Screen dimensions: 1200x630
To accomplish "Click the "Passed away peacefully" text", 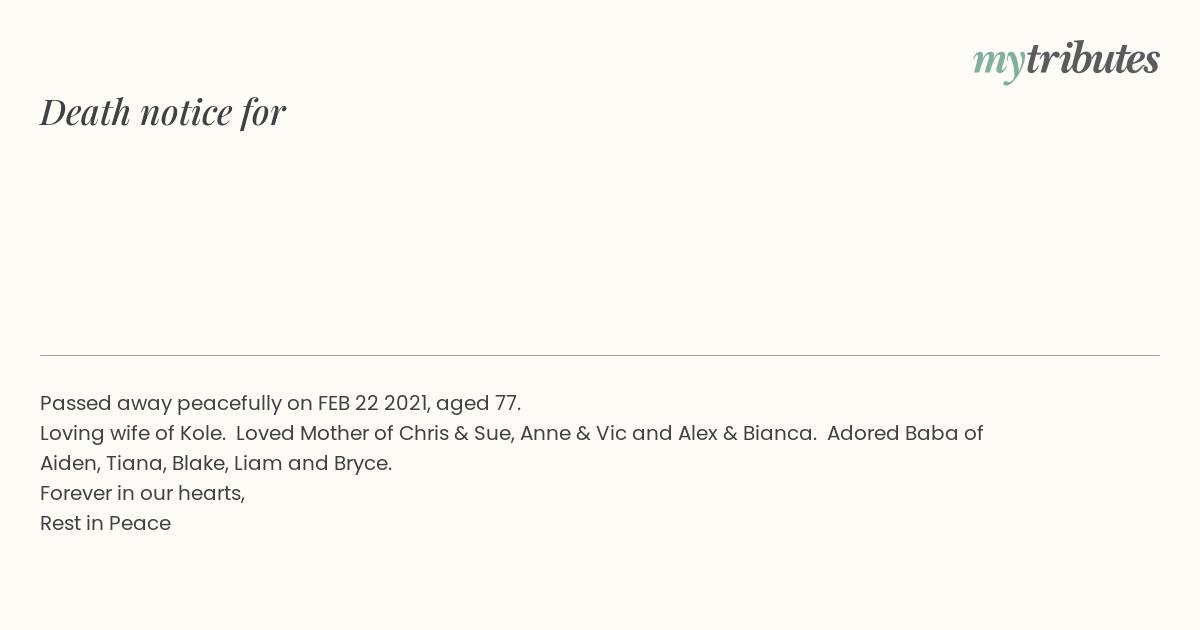I will tap(161, 404).
